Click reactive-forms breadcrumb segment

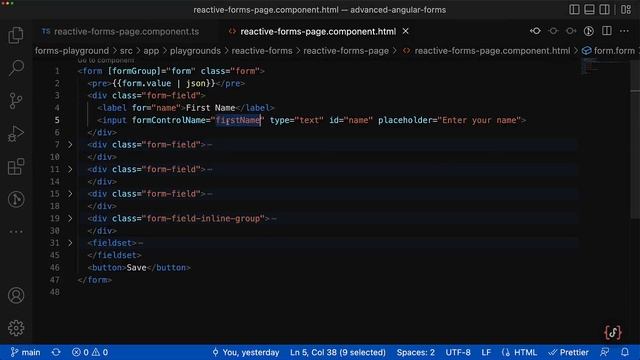(x=262, y=51)
